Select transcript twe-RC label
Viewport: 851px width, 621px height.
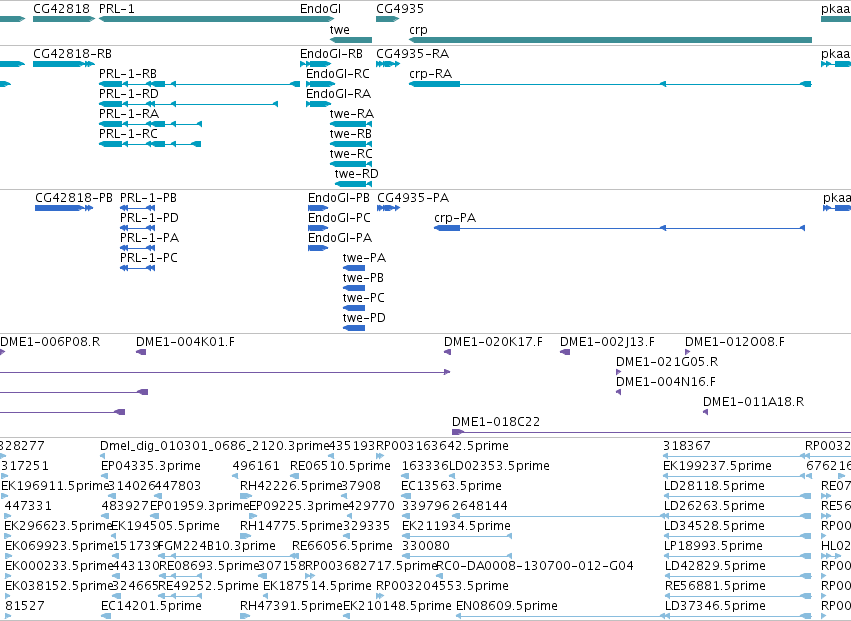(351, 154)
